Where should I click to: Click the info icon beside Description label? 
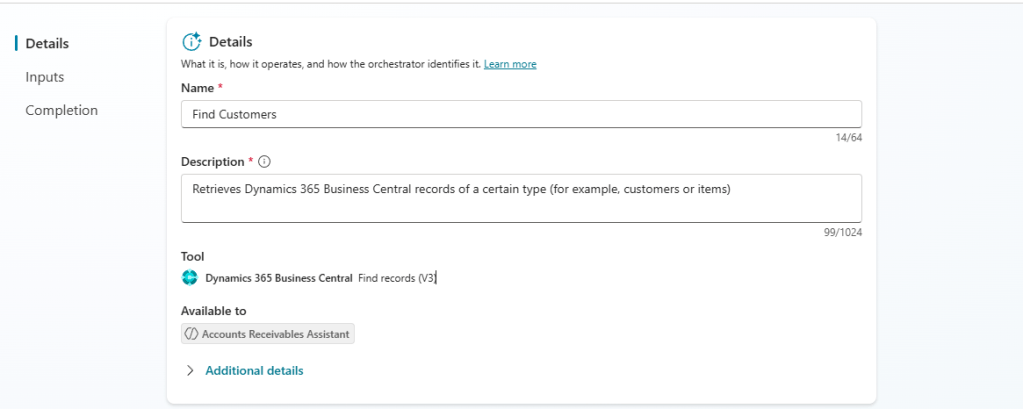coord(264,162)
